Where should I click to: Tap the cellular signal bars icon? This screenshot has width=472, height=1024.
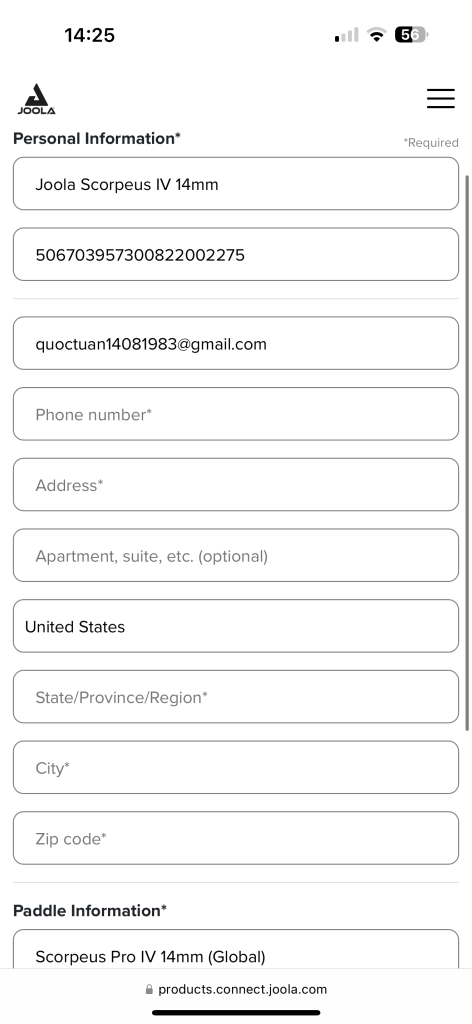(346, 35)
